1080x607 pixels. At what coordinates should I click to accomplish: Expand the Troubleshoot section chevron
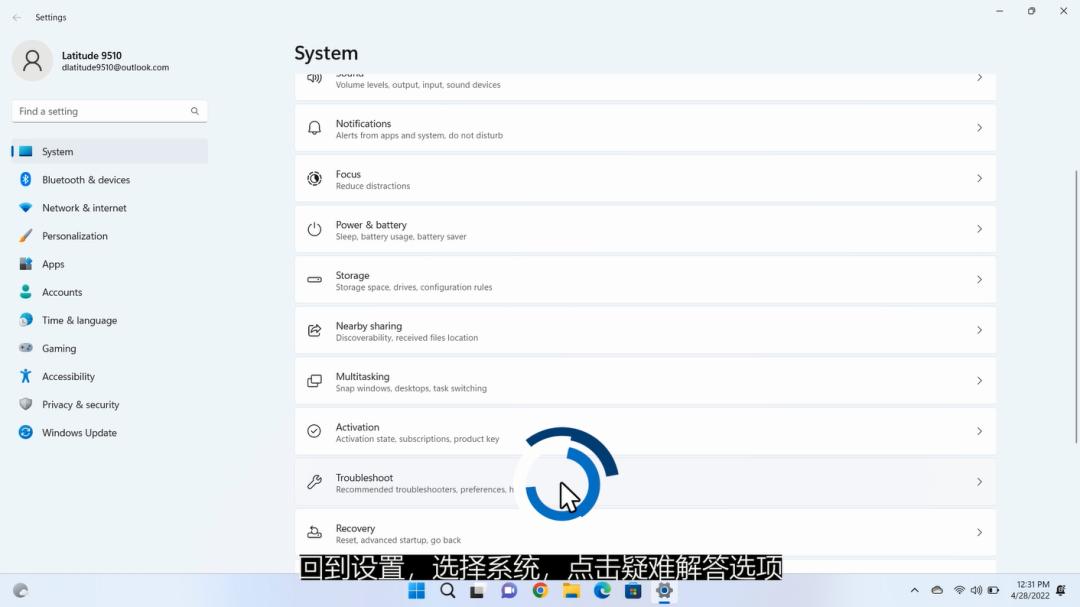pos(979,482)
